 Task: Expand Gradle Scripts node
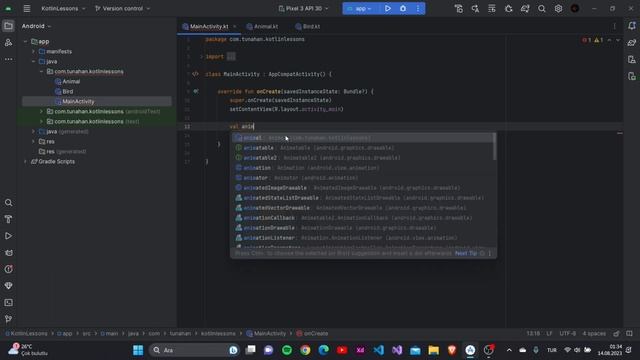pyautogui.click(x=26, y=162)
